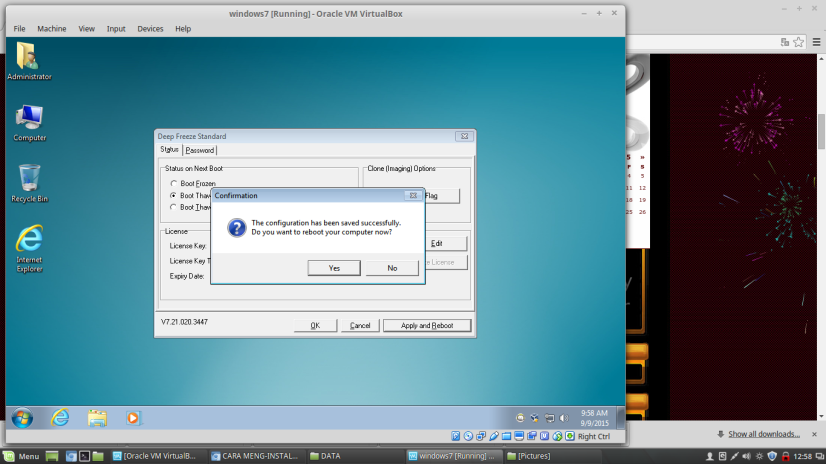Click the network tray icon in Windows
Image resolution: width=826 pixels, height=464 pixels.
click(549, 418)
